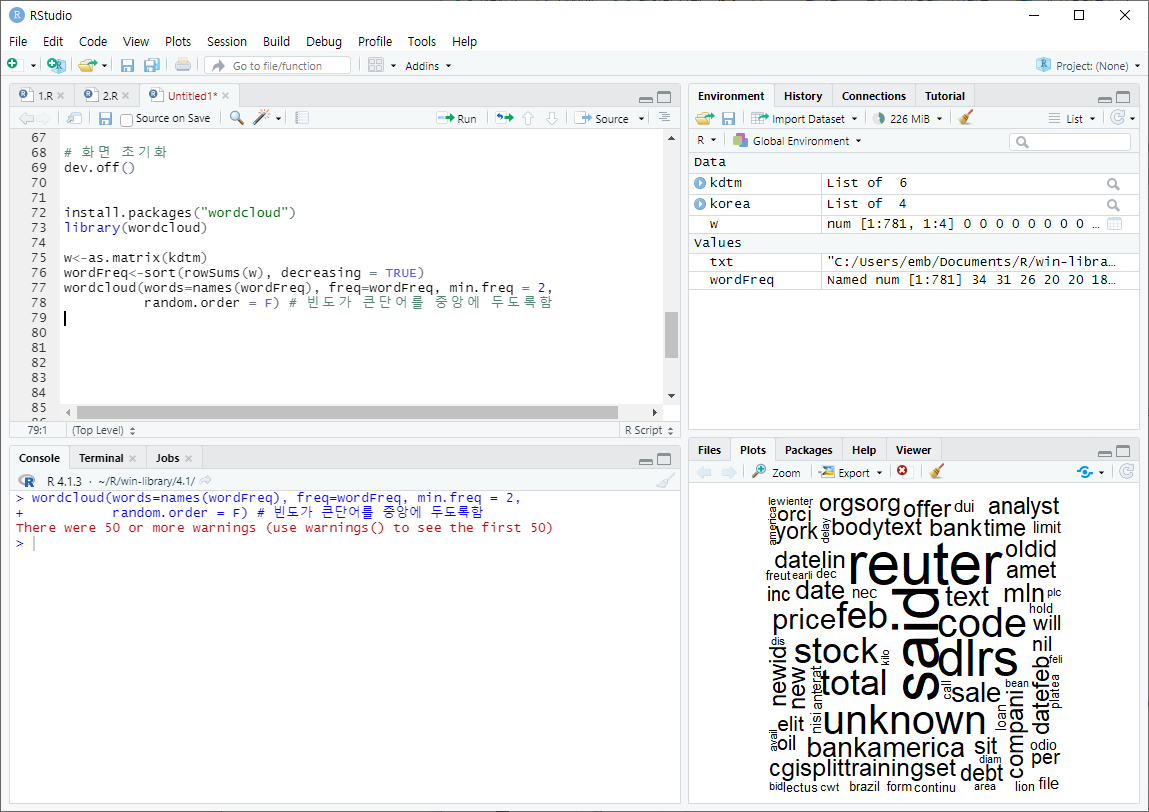
Task: Maximize the Console pane
Action: click(x=664, y=459)
